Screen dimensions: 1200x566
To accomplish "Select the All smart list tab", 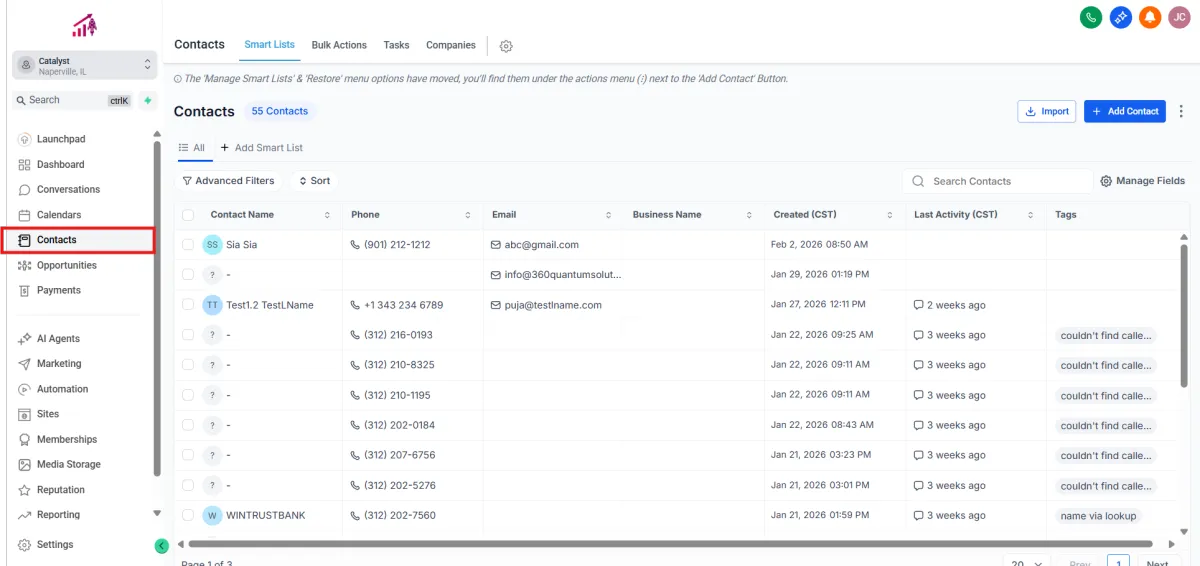I will pos(192,148).
